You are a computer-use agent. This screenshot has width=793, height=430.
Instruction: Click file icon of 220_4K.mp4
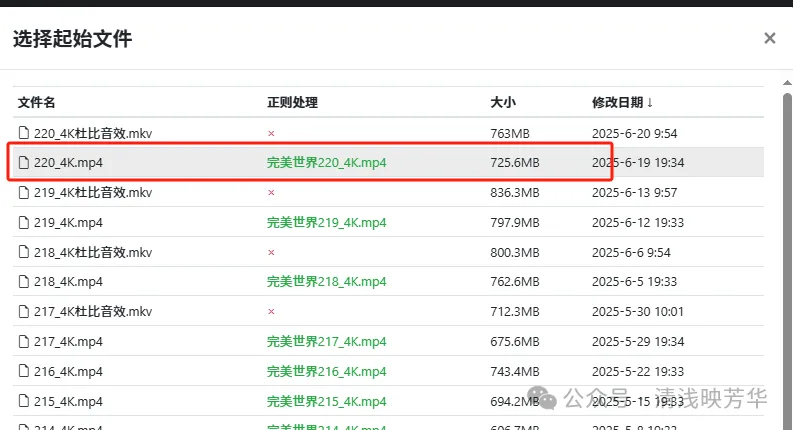(x=24, y=162)
